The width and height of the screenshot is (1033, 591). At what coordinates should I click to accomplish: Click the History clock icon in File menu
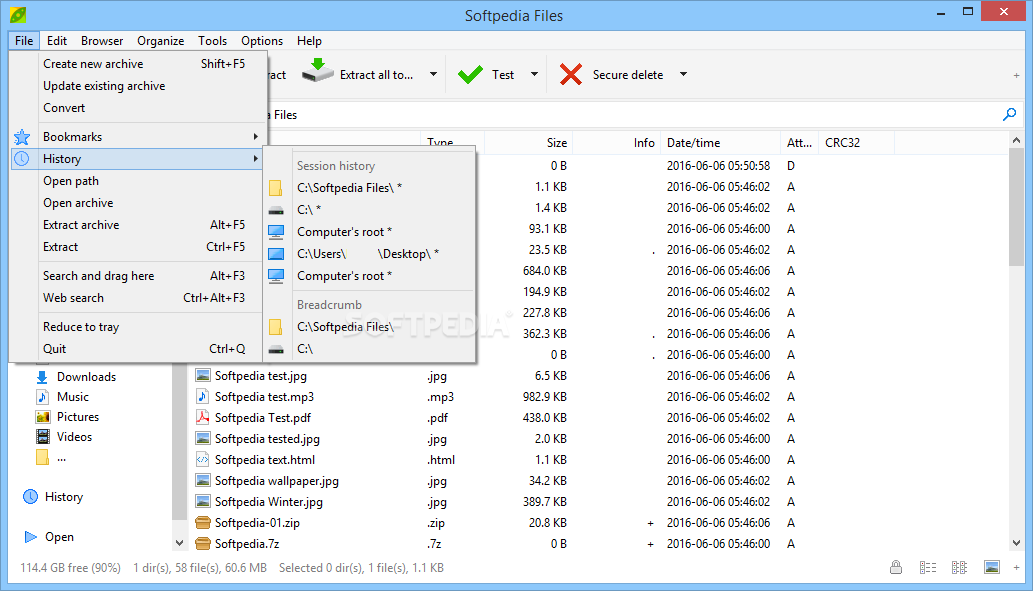click(22, 159)
